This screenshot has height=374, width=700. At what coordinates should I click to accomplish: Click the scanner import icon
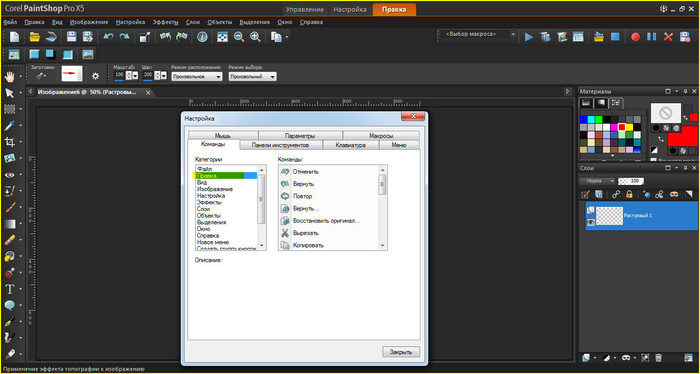pos(51,37)
